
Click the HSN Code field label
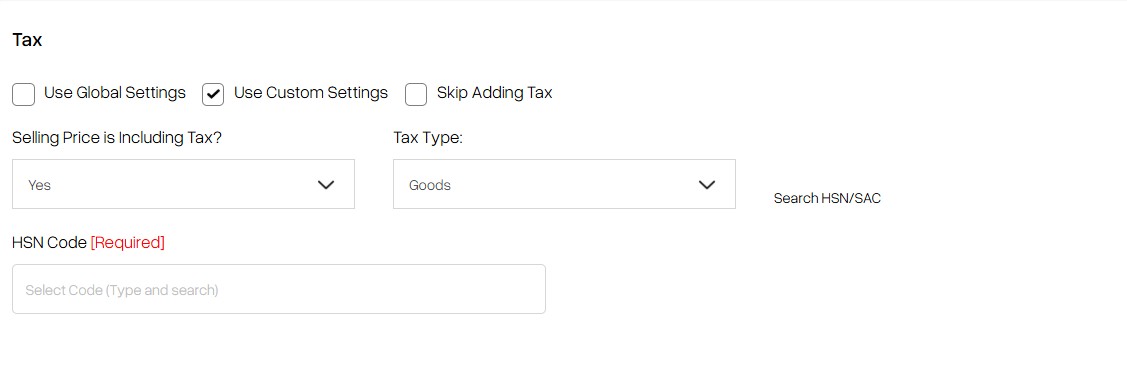[x=50, y=243]
